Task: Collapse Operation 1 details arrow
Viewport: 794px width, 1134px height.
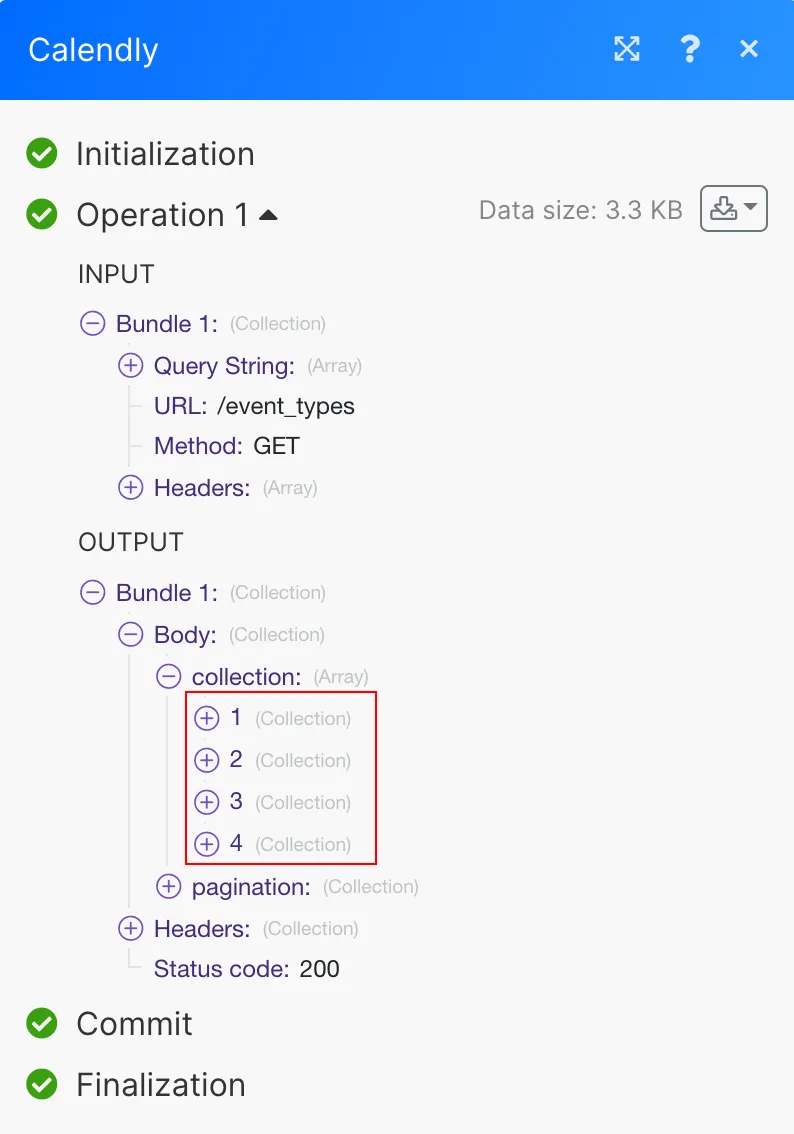Action: pos(268,215)
